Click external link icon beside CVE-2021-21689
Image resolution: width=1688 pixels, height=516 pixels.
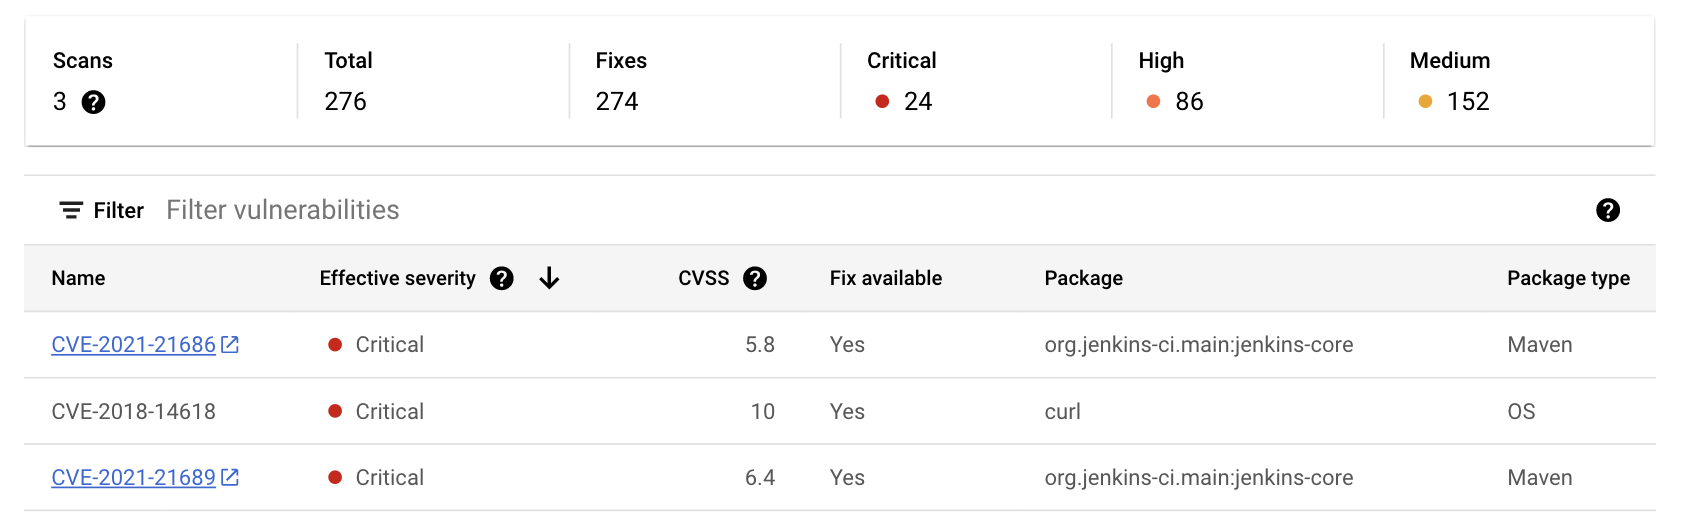tap(230, 478)
